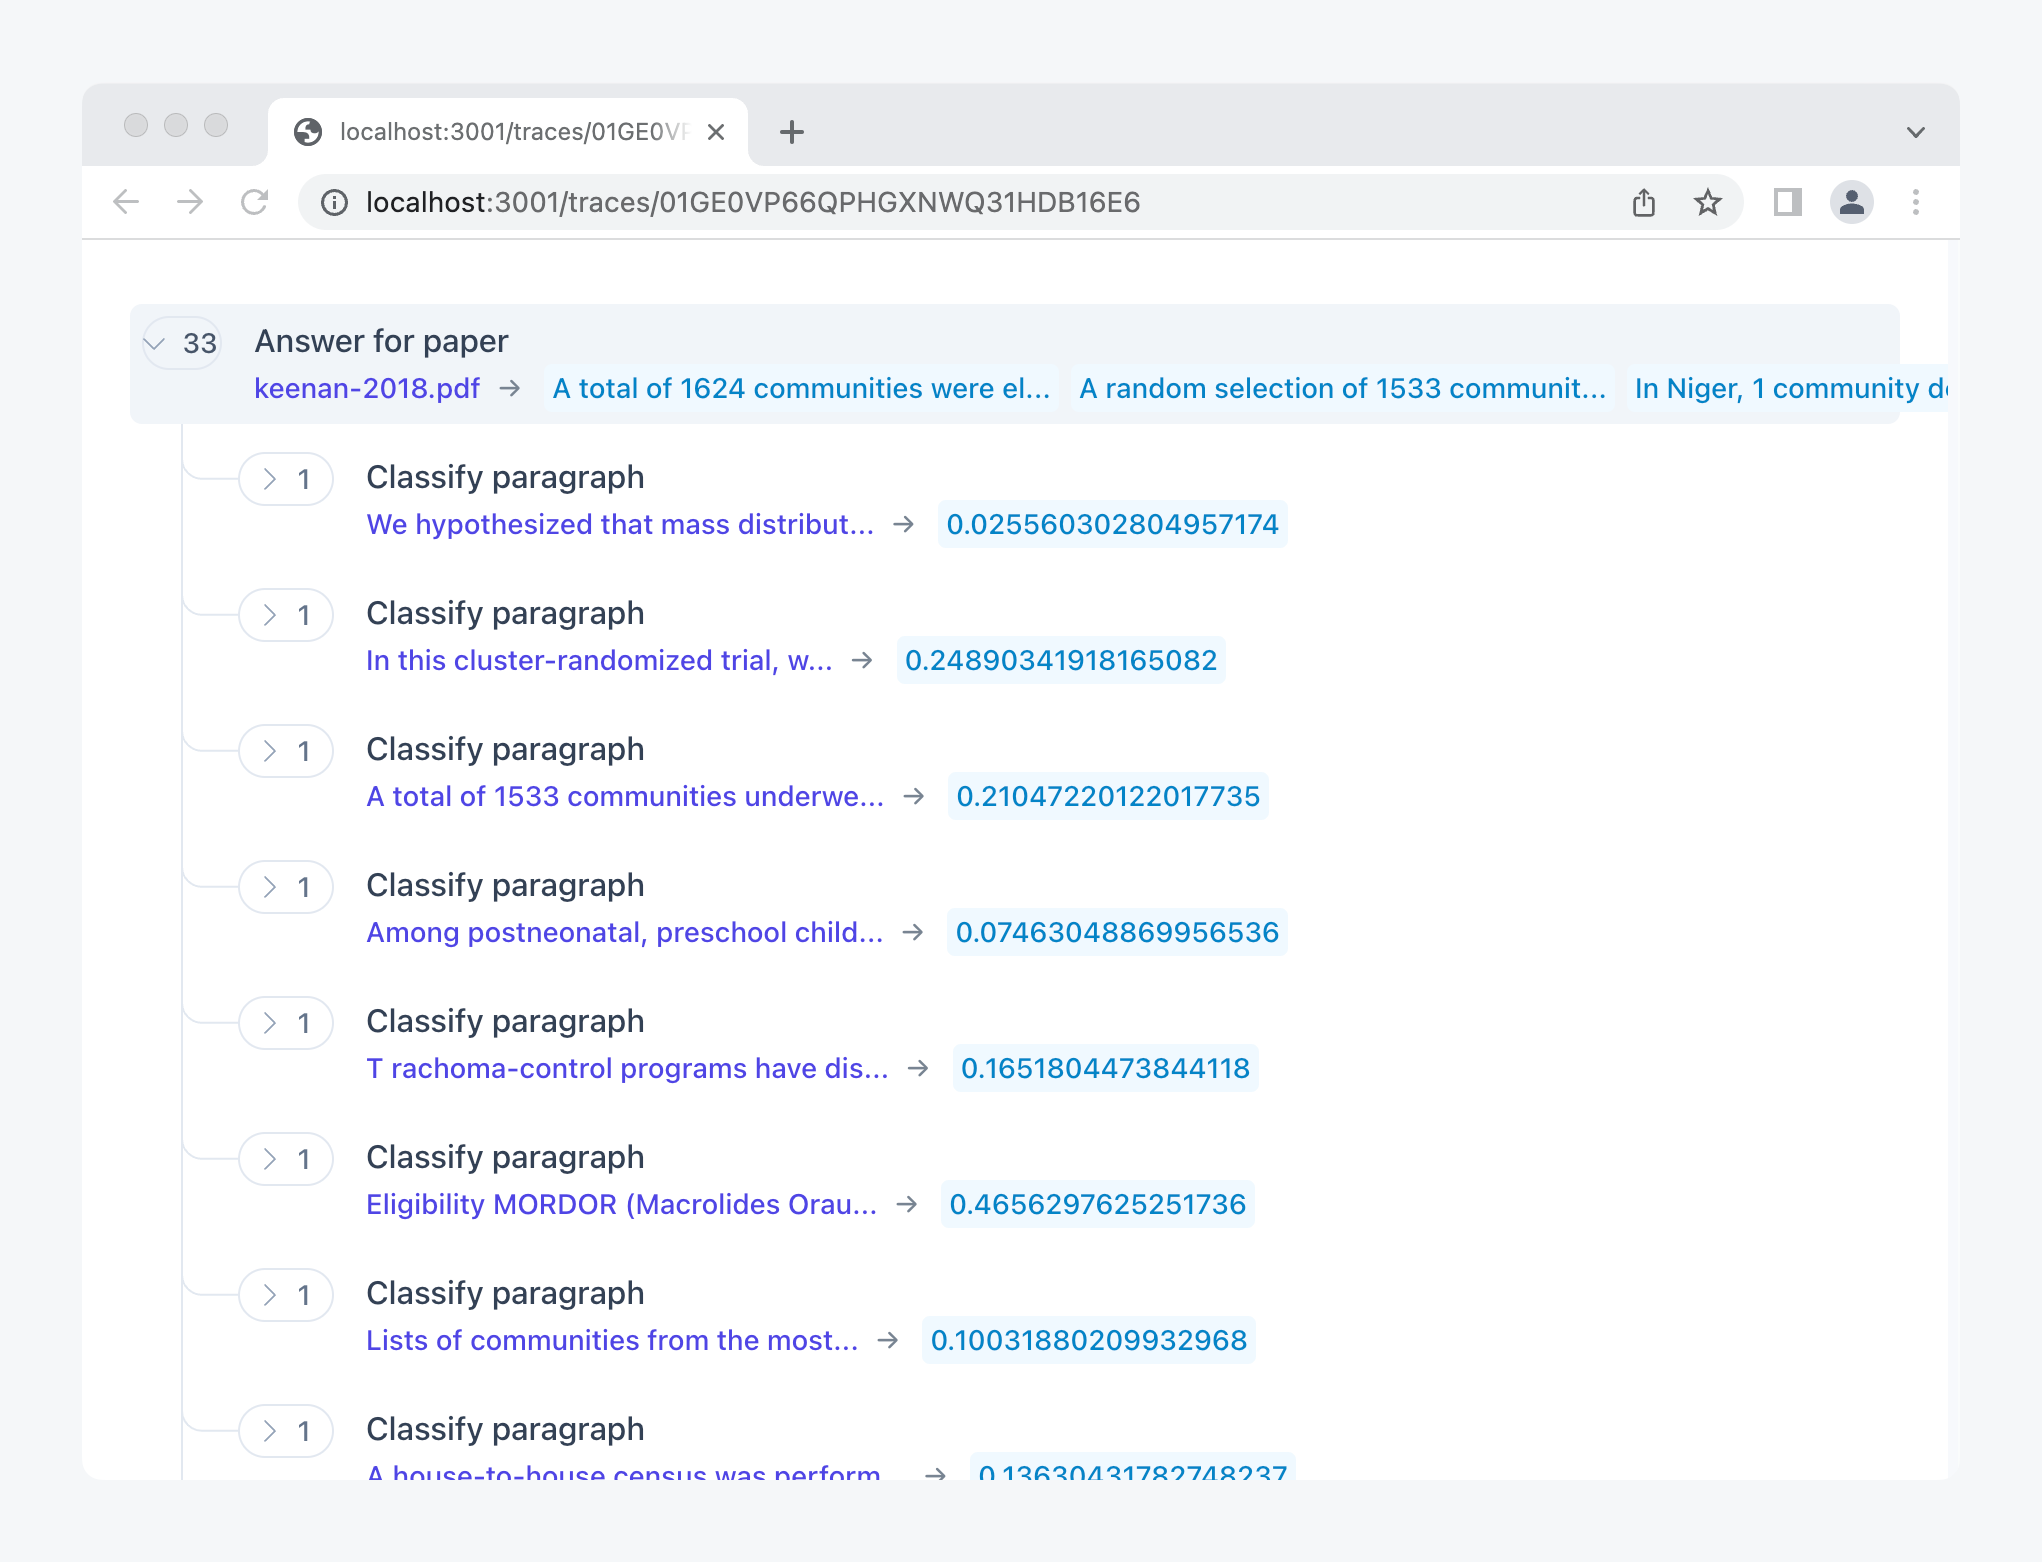Open the browser side panel
Viewport: 2042px width, 1562px height.
click(x=1787, y=202)
